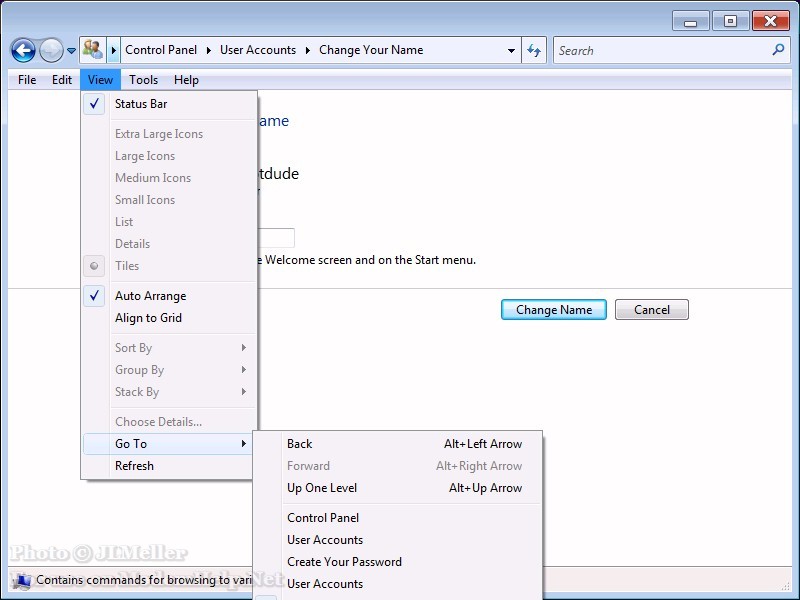Viewport: 800px width, 600px height.
Task: Choose Align to Grid
Action: [169, 318]
